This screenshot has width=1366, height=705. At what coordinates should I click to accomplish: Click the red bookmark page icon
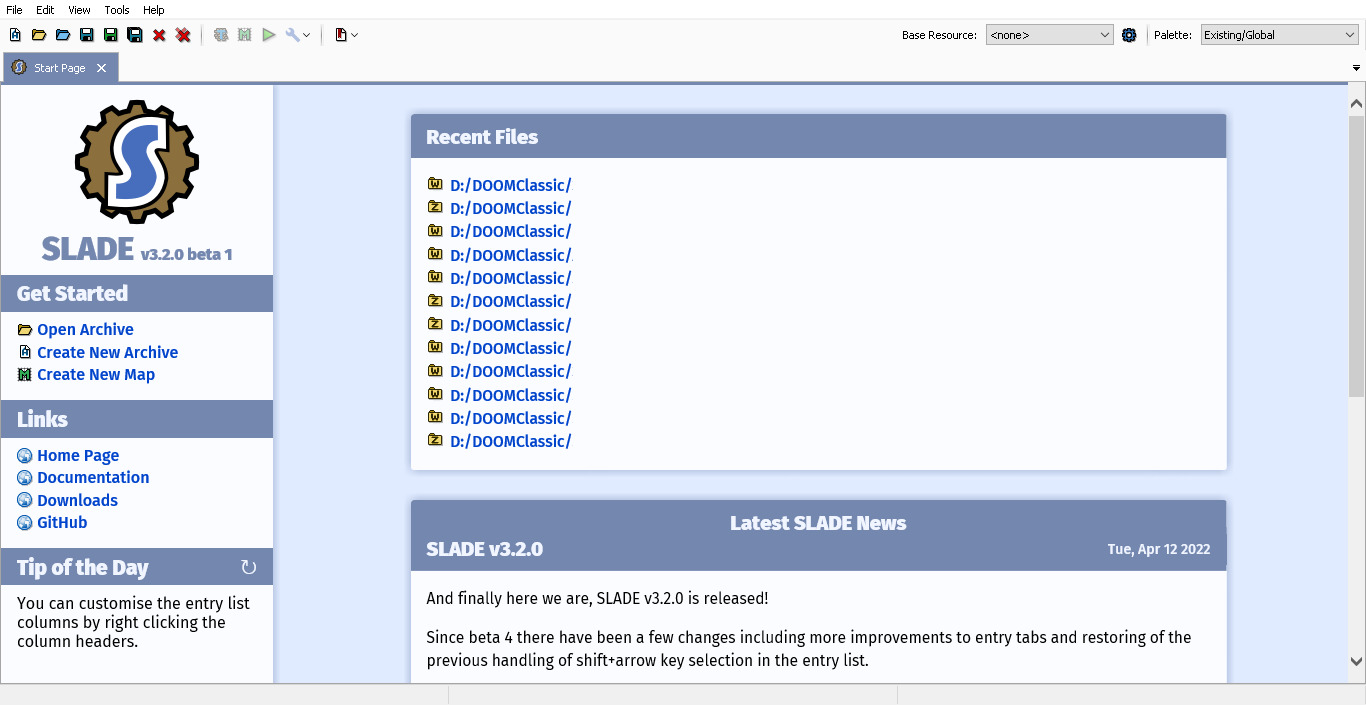341,35
